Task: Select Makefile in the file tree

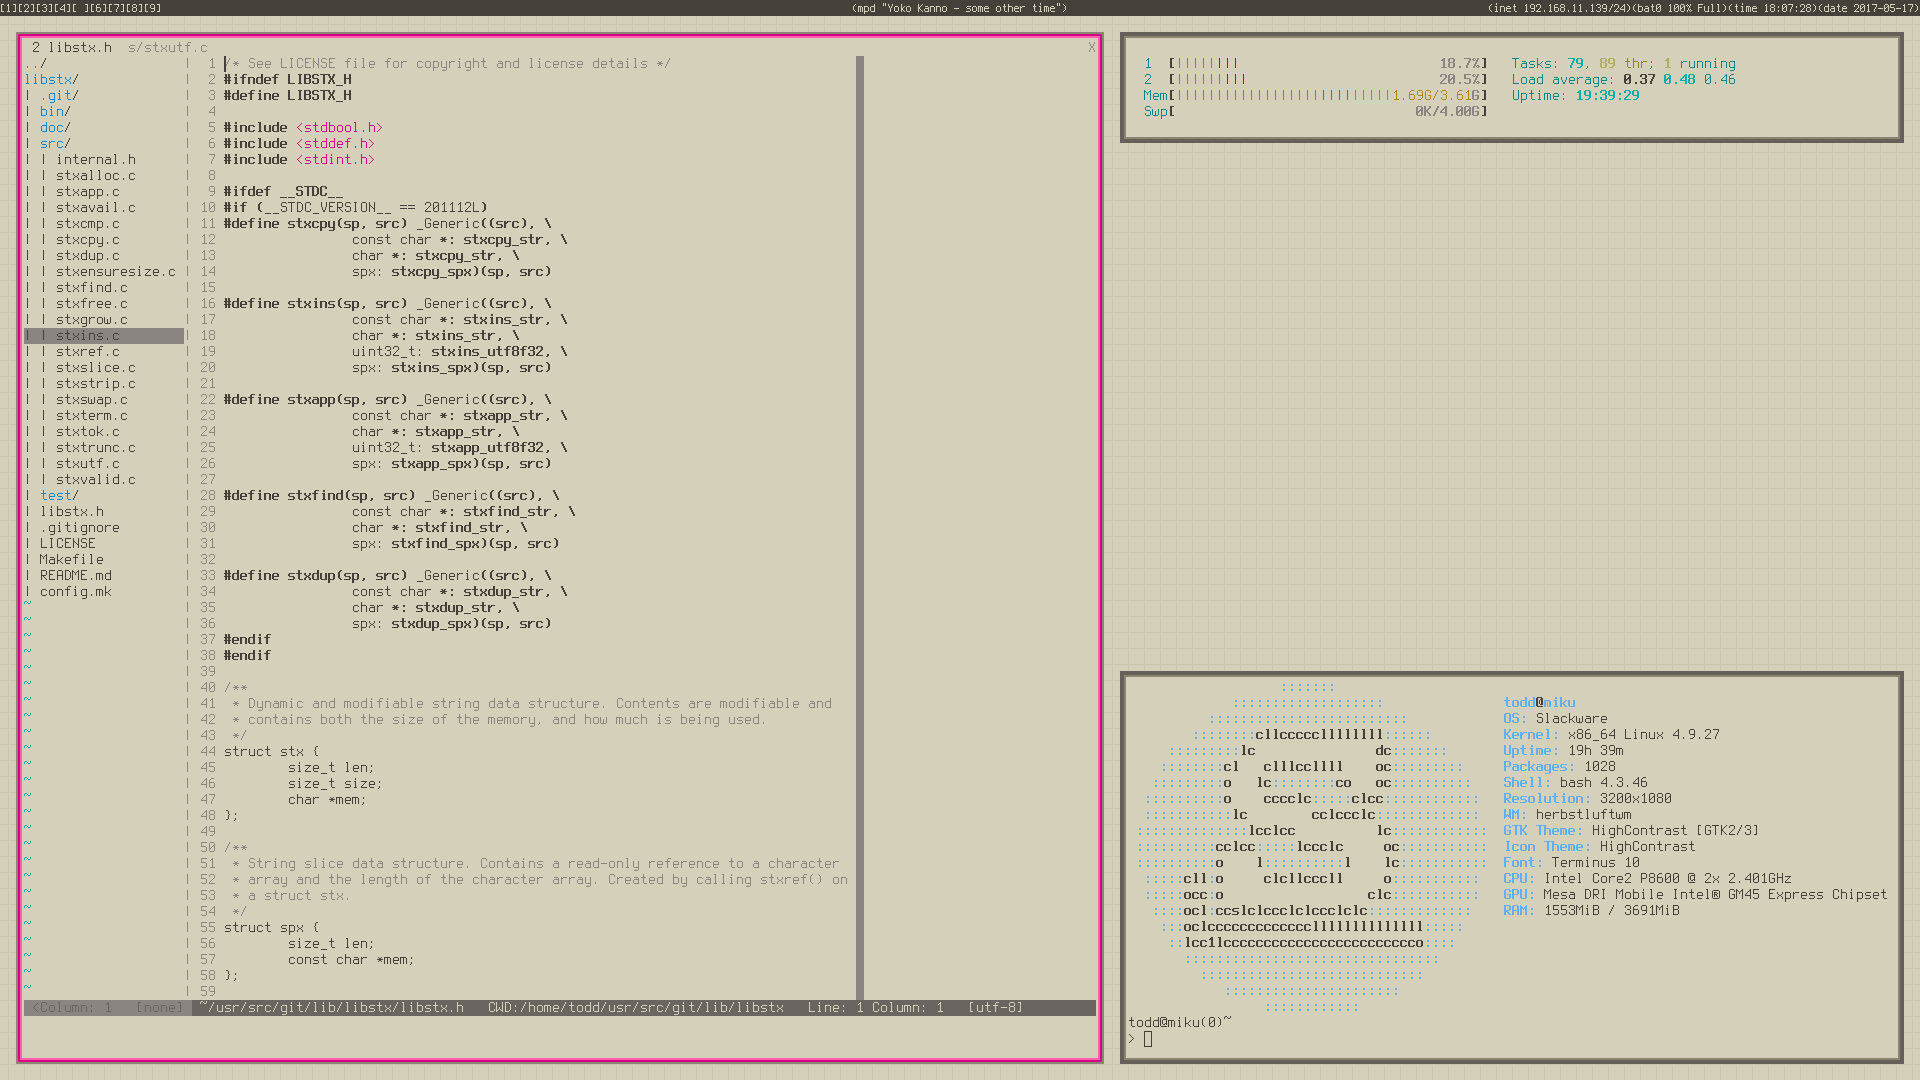Action: (72, 560)
